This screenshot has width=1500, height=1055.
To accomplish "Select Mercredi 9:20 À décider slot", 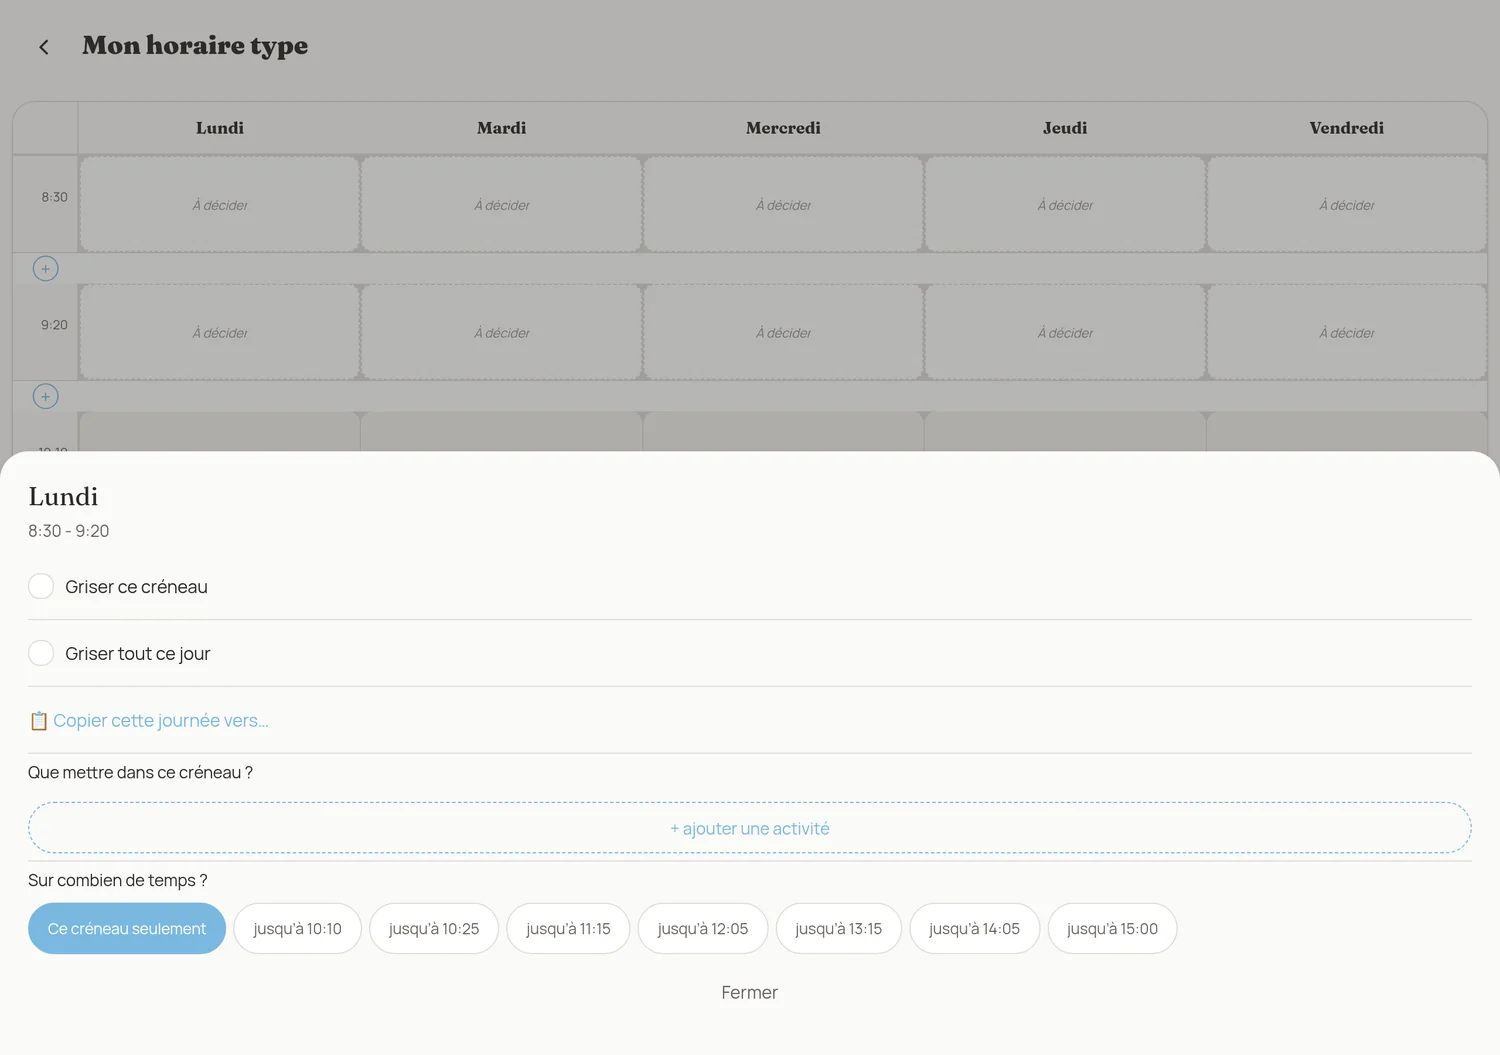I will click(783, 332).
